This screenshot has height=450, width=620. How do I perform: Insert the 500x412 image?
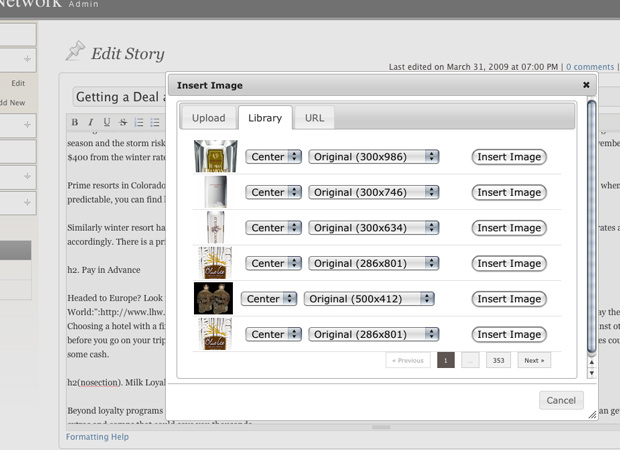[509, 299]
